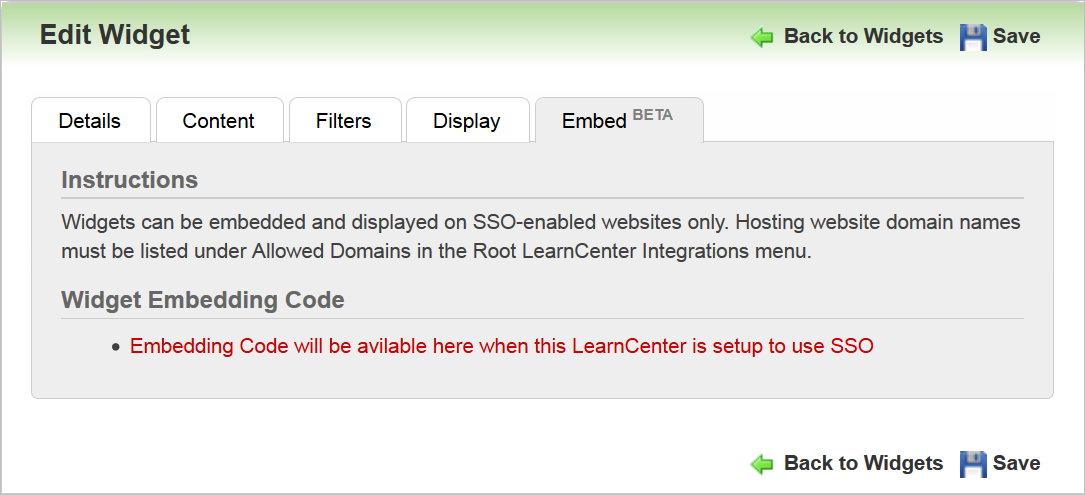Screen dimensions: 1085x495
Task: Click the bullet point before the red message
Action: pyautogui.click(x=116, y=348)
